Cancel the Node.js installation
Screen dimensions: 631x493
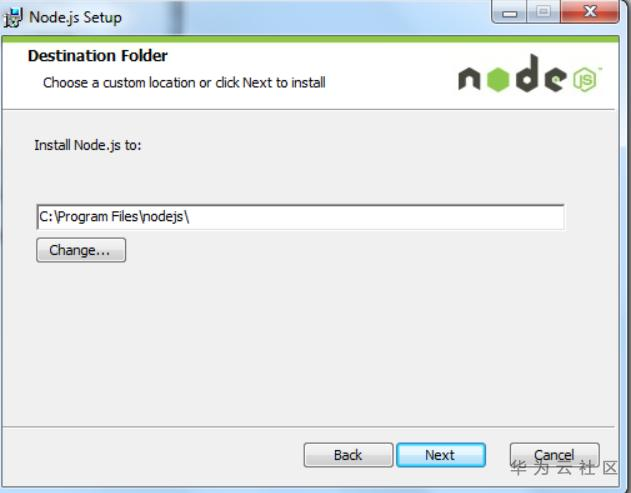(x=554, y=455)
